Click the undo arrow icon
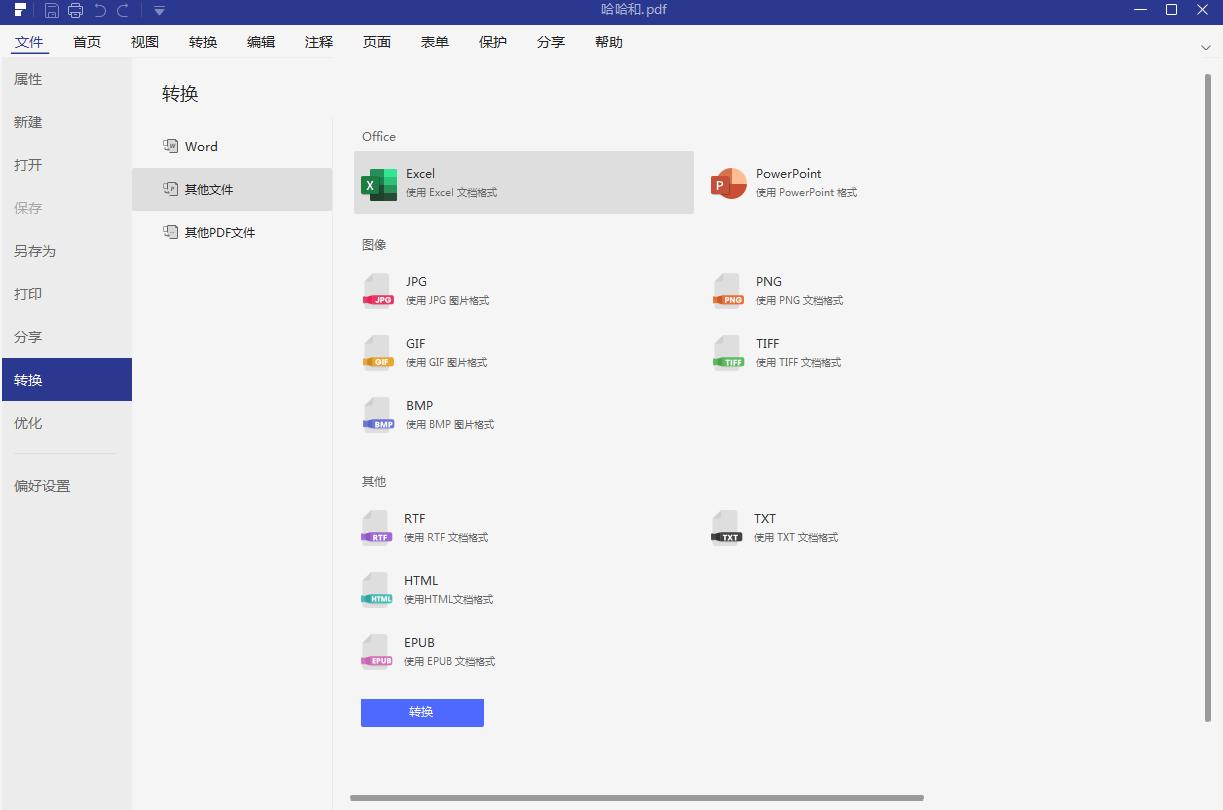 coord(100,11)
